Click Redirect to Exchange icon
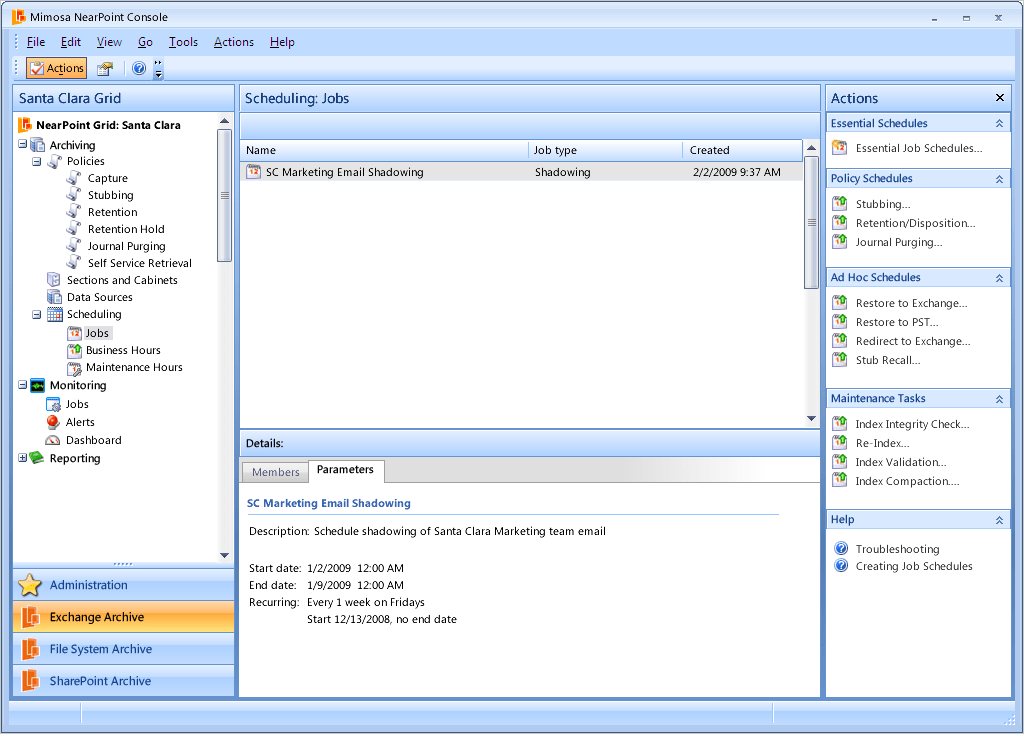The image size is (1024, 734). (840, 340)
